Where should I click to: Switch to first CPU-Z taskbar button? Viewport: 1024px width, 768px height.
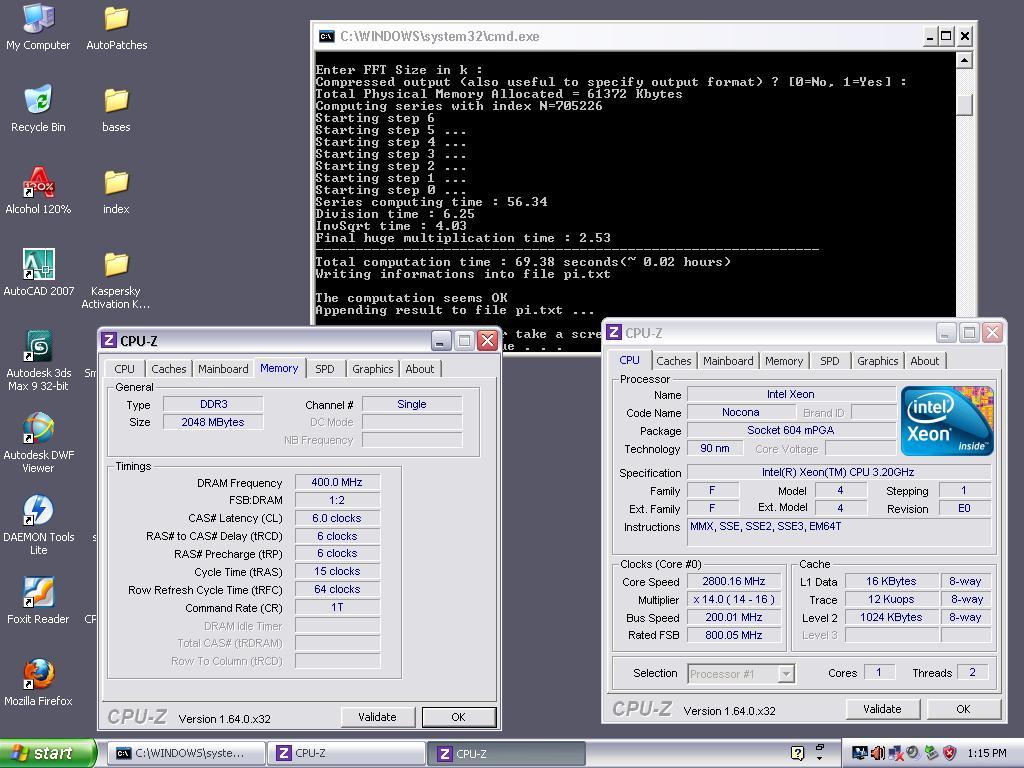[347, 753]
